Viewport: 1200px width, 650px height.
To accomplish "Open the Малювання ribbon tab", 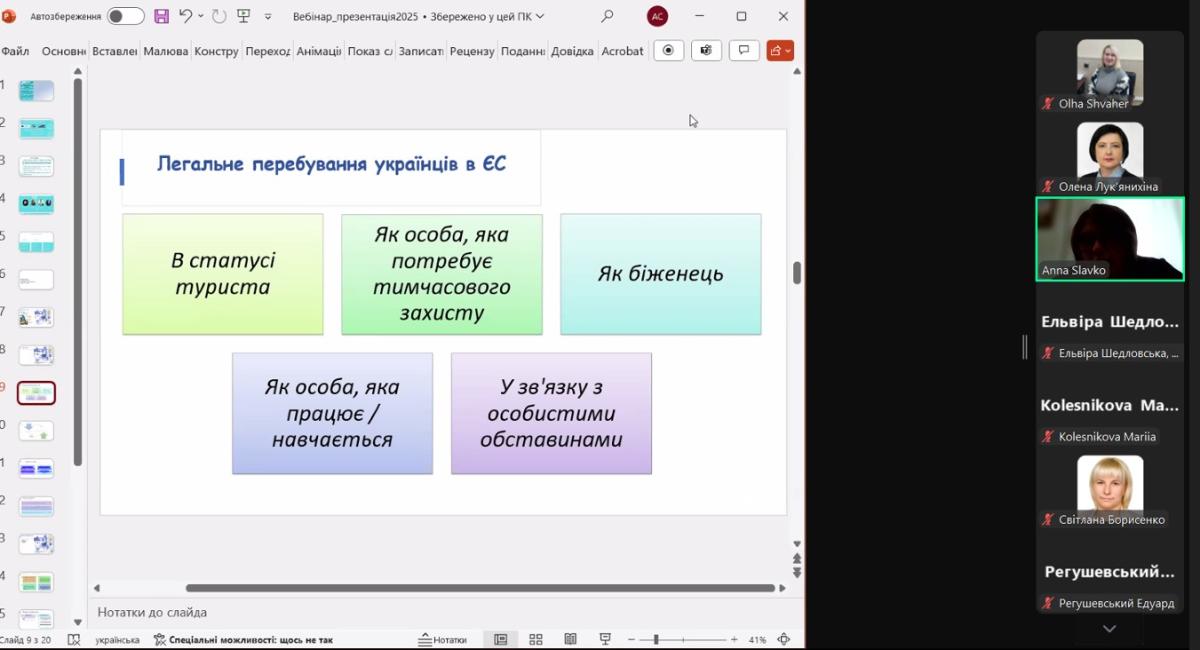I will click(165, 51).
